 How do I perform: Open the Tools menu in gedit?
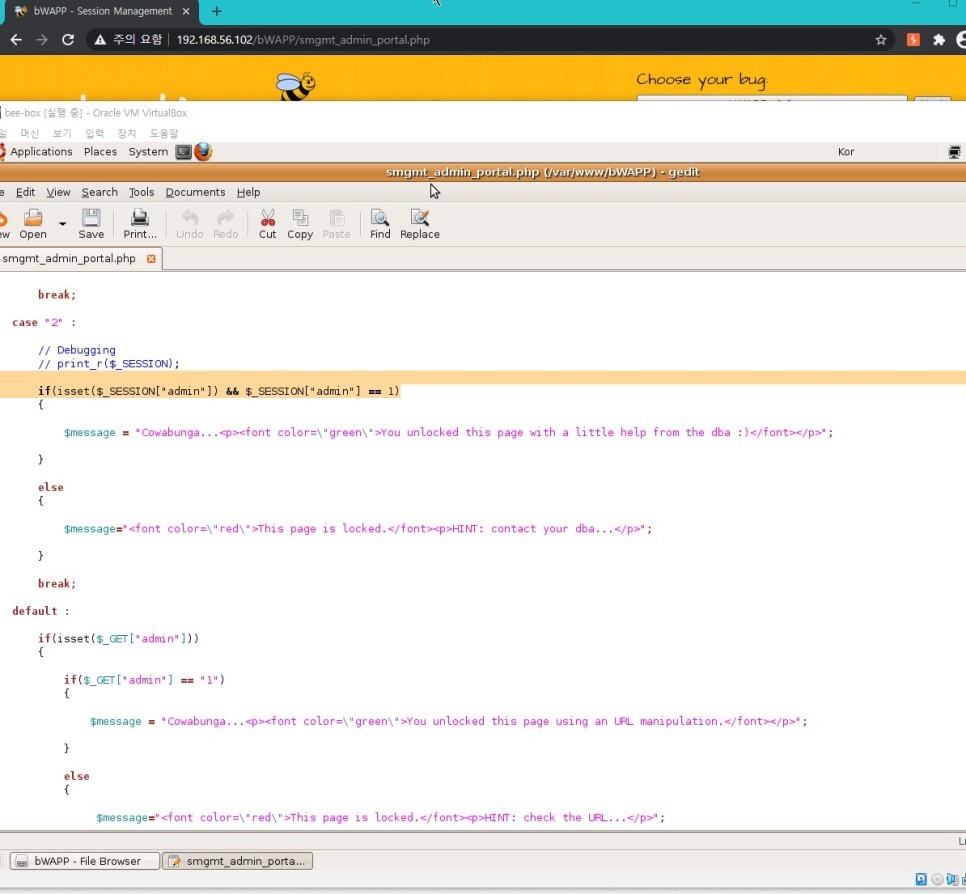142,192
